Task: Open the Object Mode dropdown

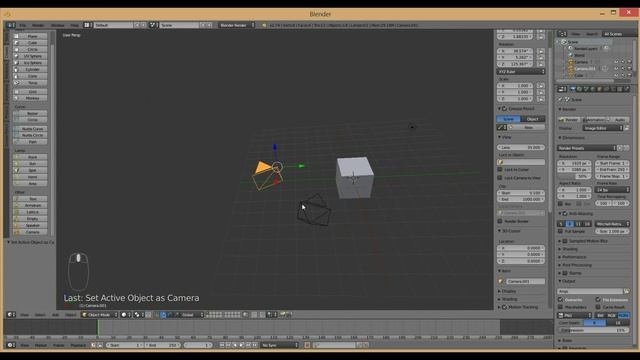Action: [x=100, y=315]
